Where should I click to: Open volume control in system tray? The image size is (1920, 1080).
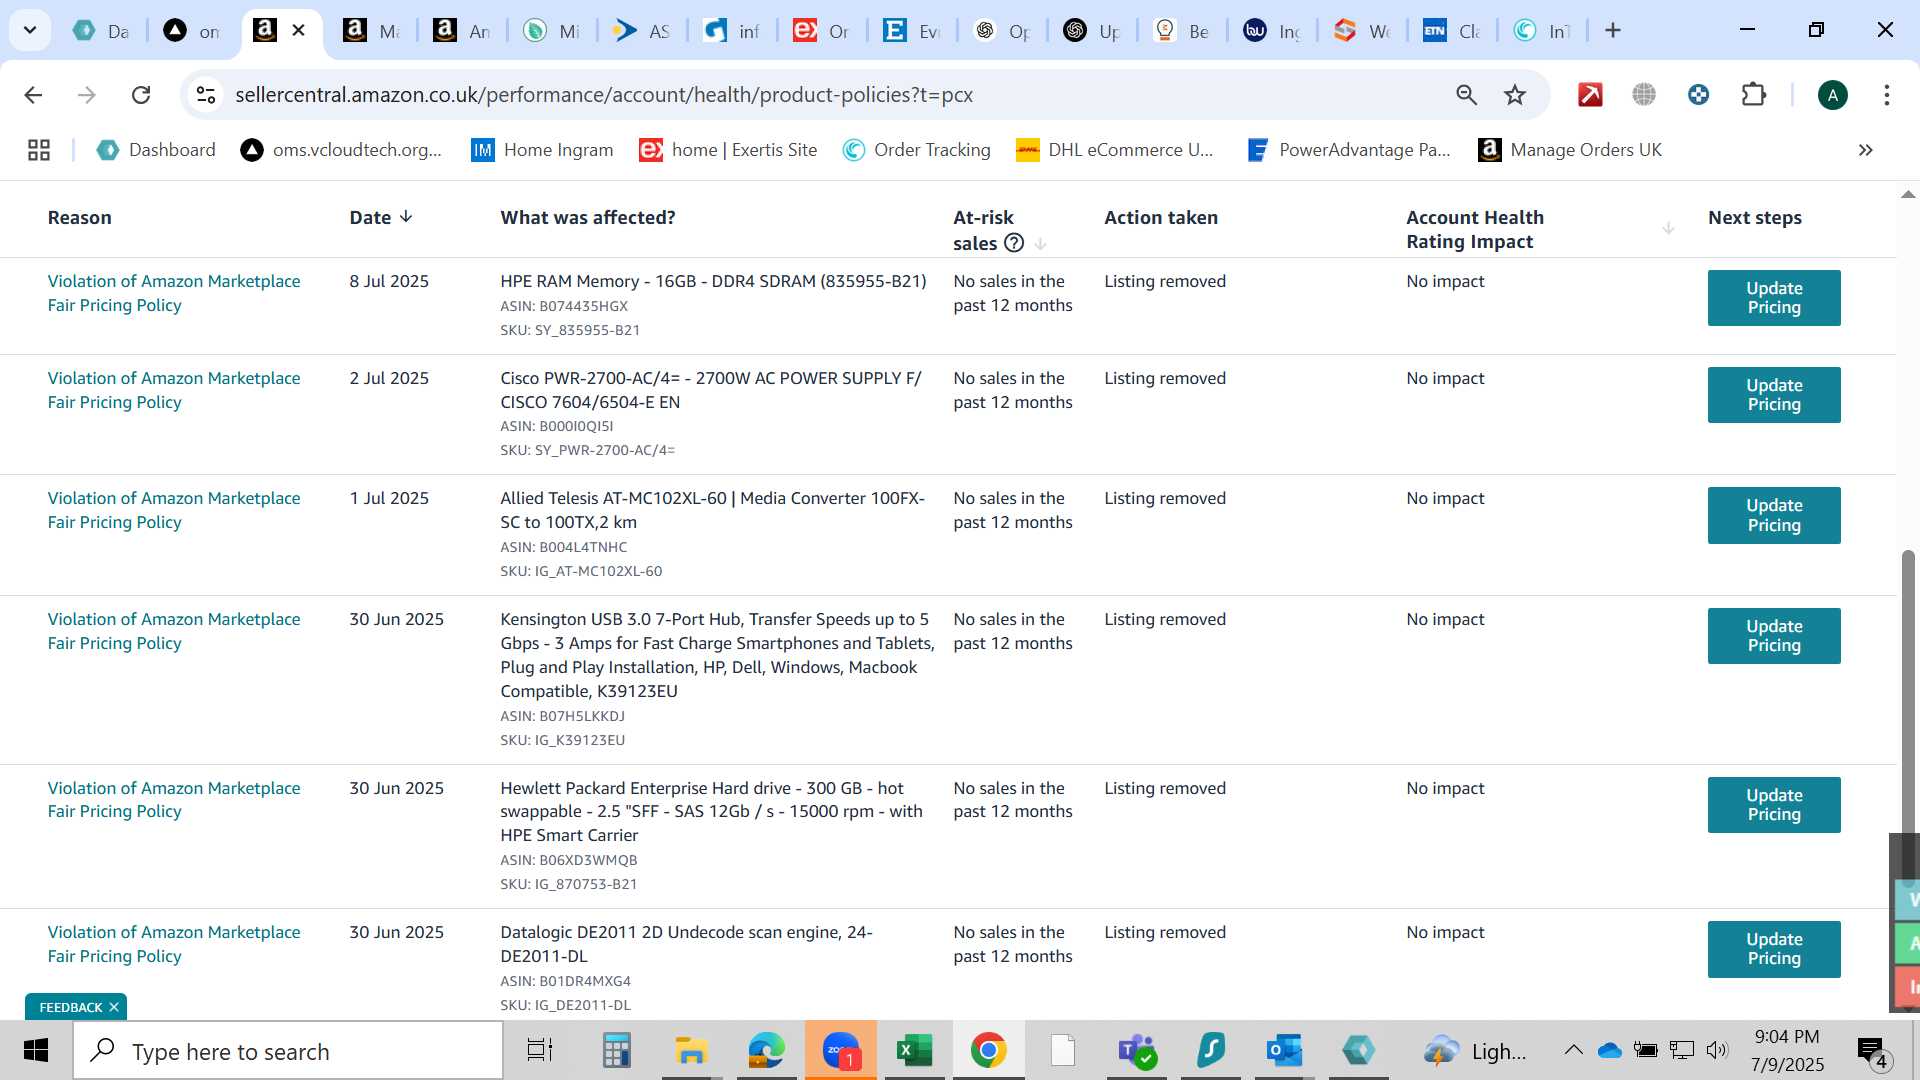click(x=1717, y=1050)
